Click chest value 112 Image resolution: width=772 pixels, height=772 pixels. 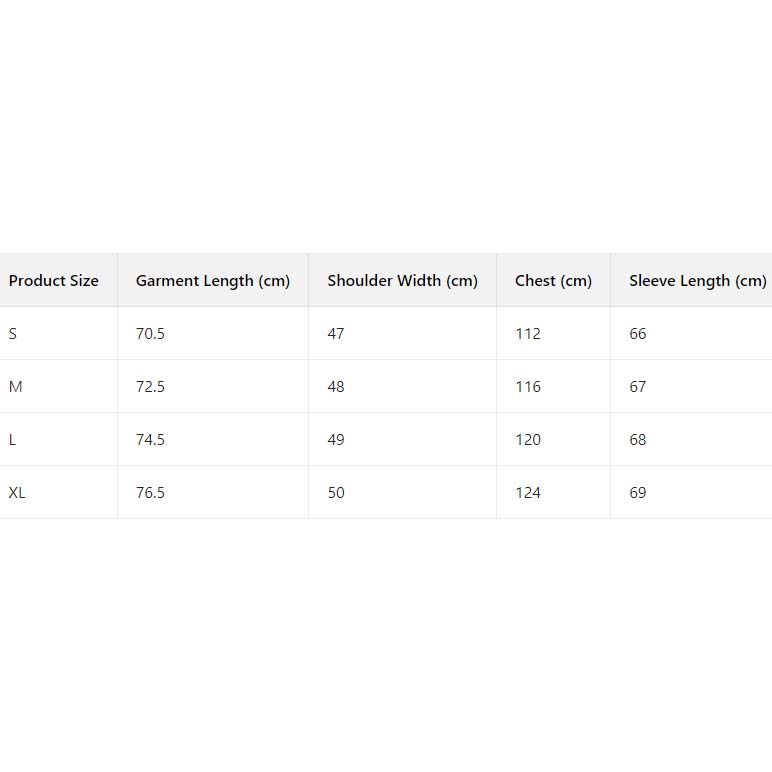528,334
